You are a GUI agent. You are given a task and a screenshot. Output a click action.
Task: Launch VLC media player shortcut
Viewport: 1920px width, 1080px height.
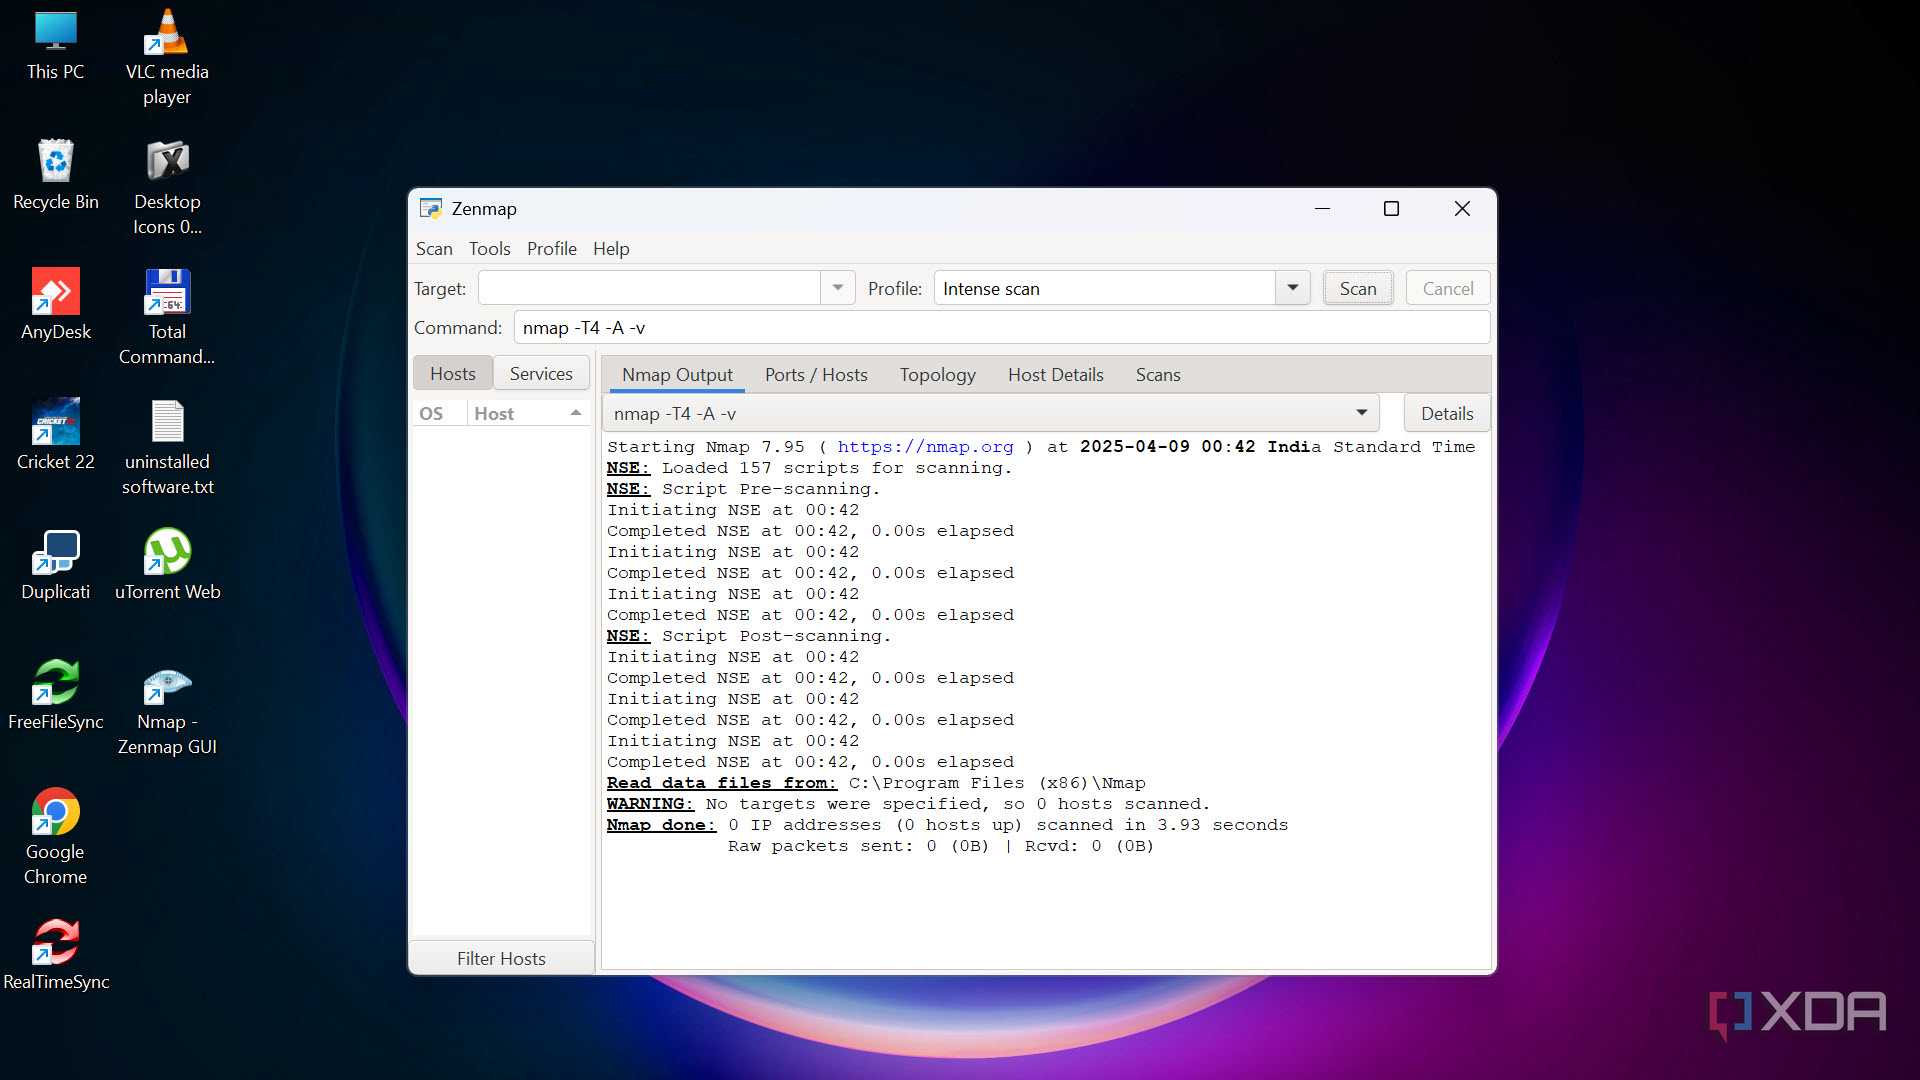(167, 58)
